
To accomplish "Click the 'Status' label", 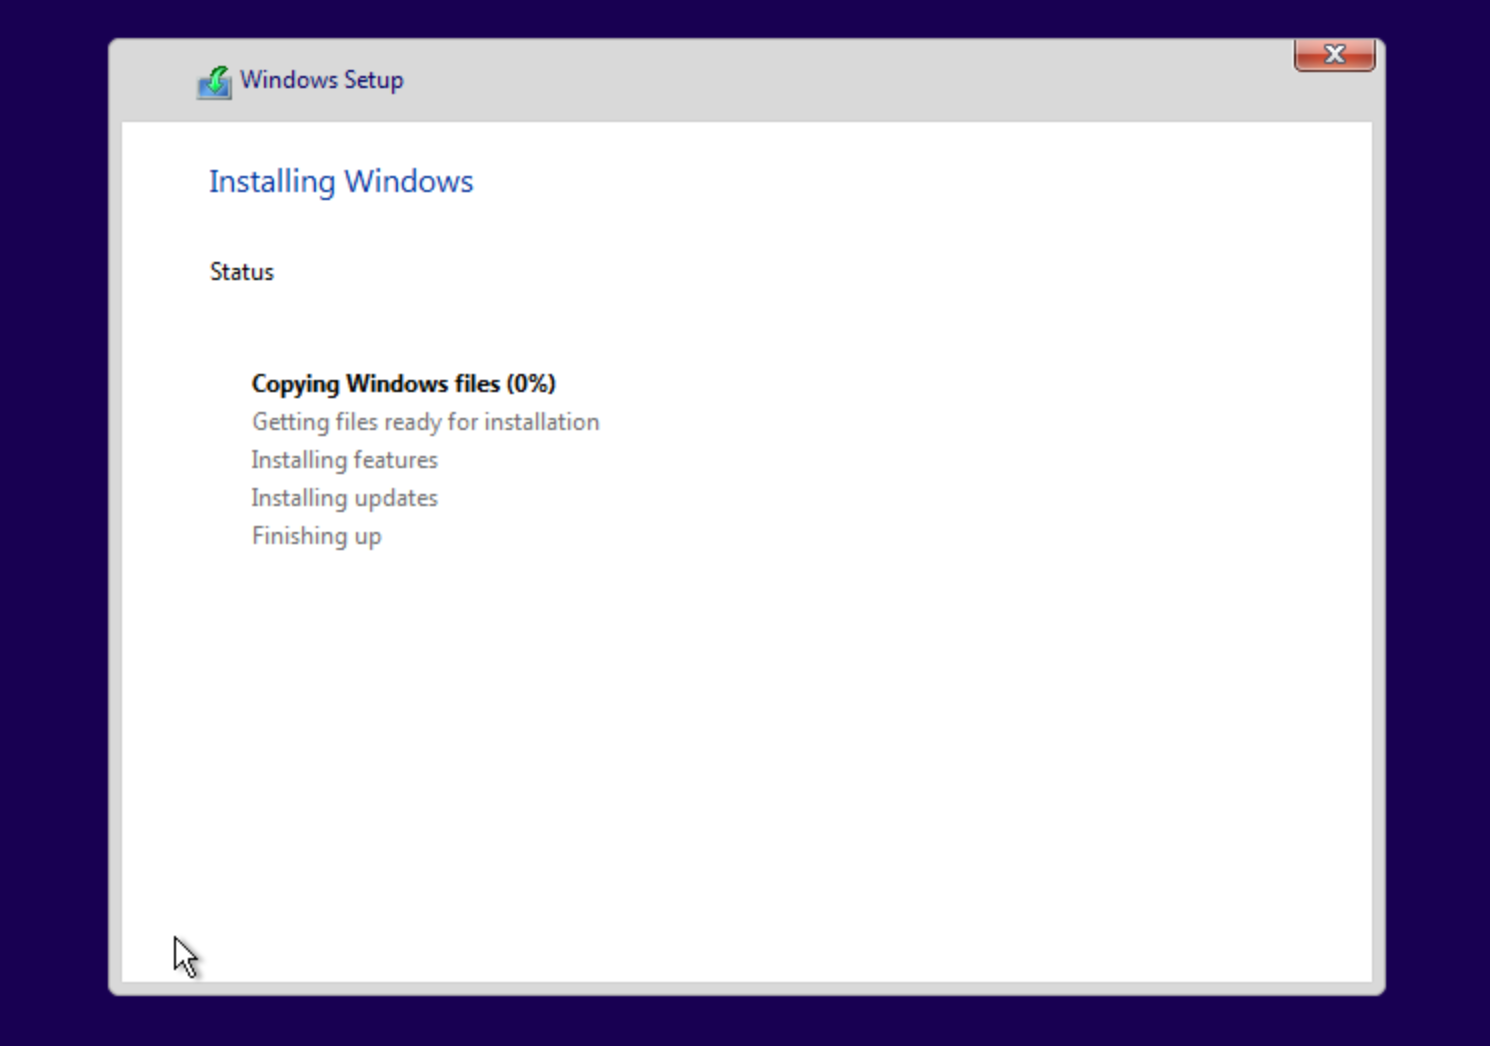I will tap(241, 272).
